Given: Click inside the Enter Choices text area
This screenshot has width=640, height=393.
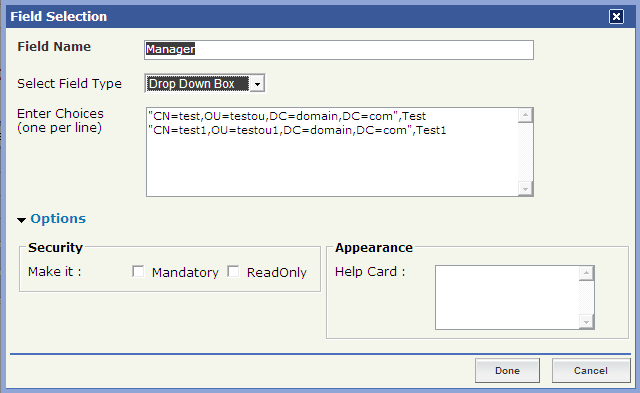Looking at the screenshot, I should (332, 152).
